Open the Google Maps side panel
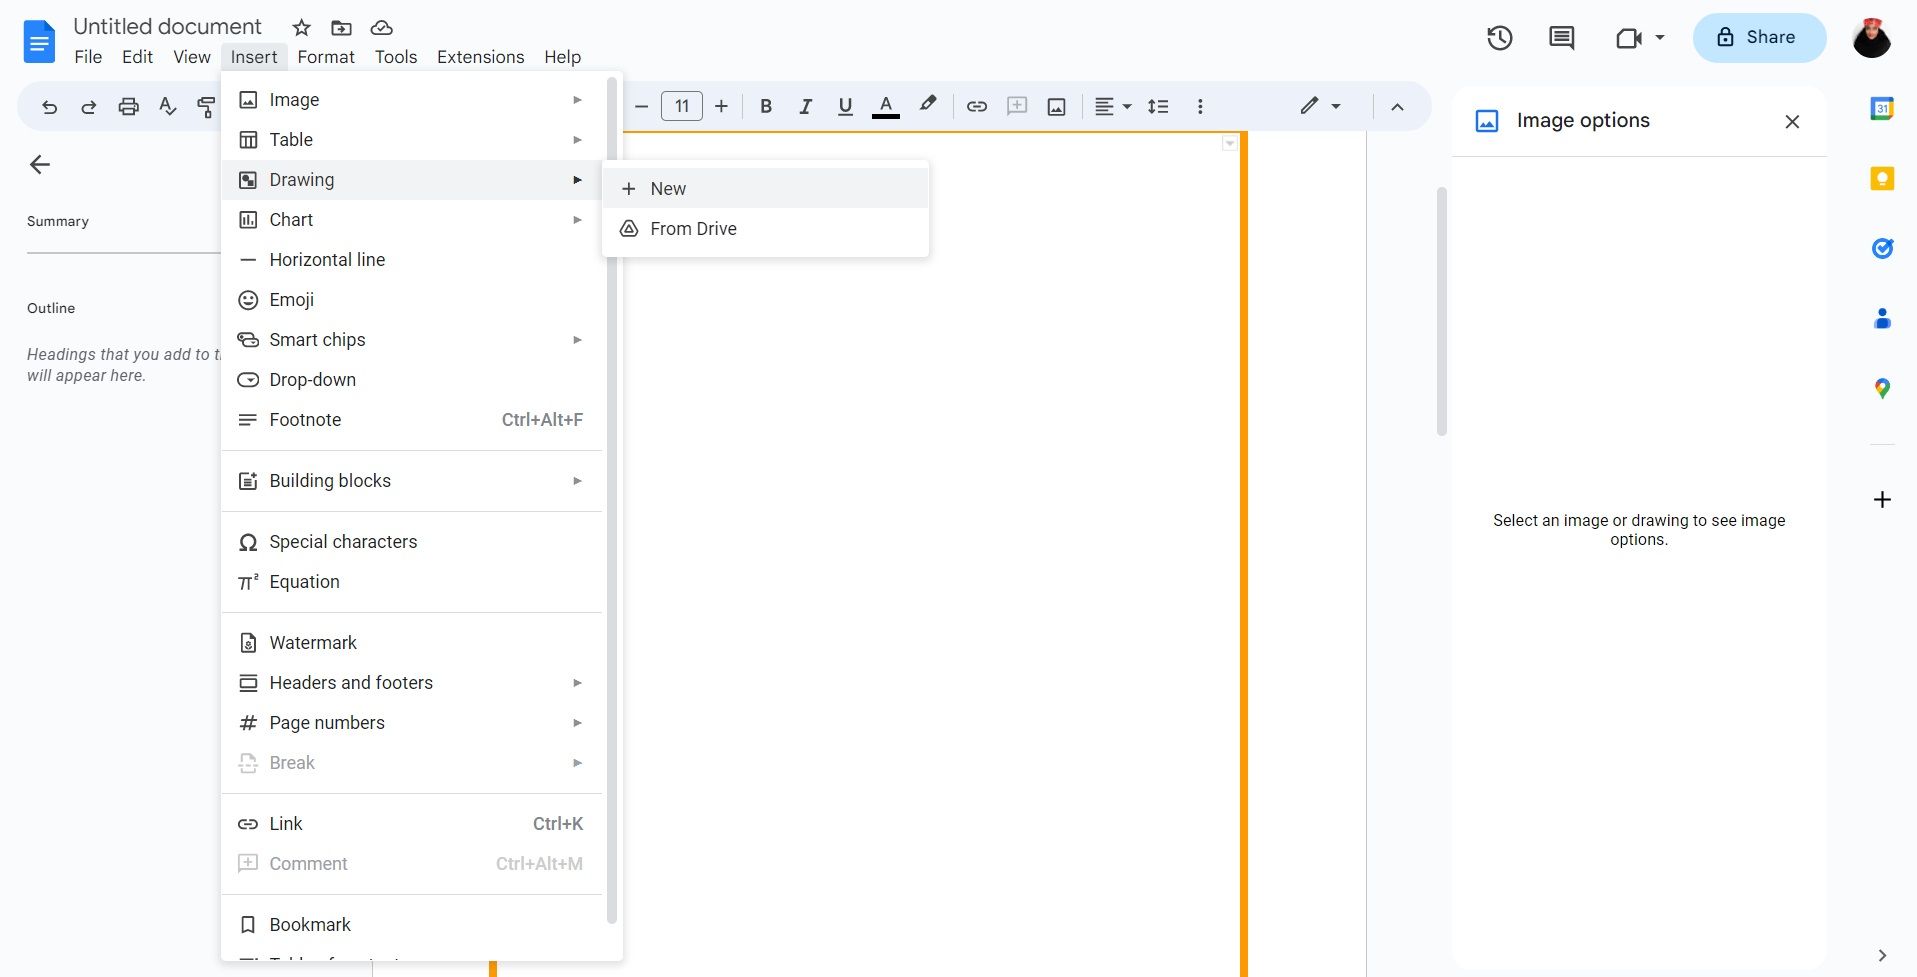 pos(1882,388)
